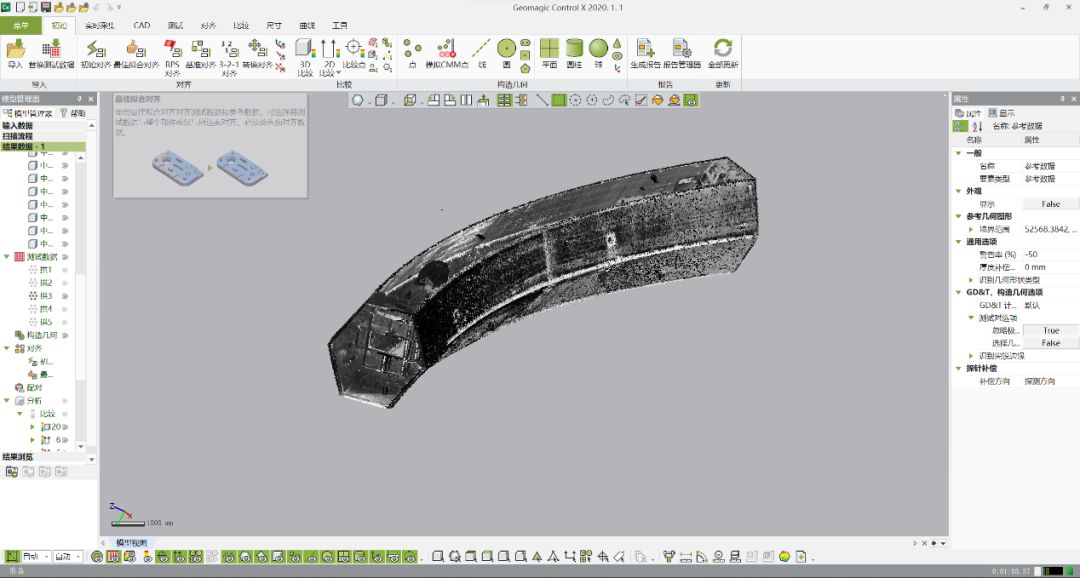Select the 输入数据 section header
1080x578 pixels.
43,126
